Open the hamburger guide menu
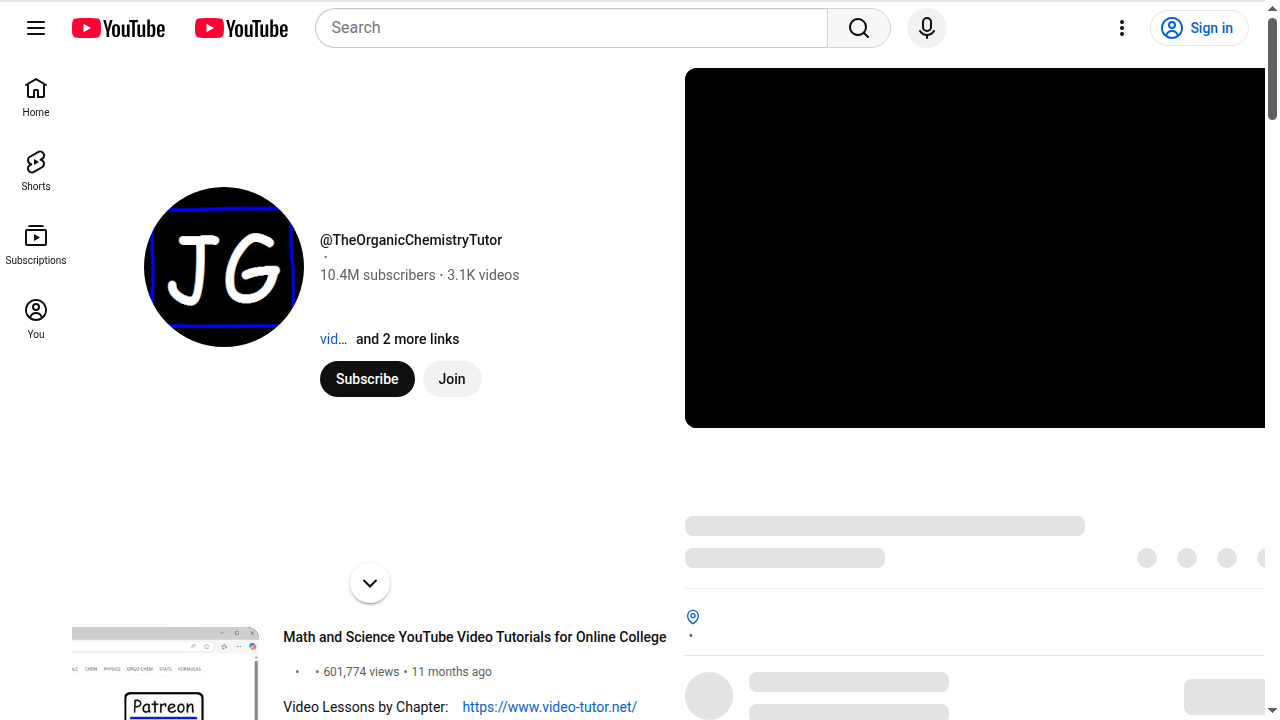Viewport: 1280px width, 720px height. [36, 28]
